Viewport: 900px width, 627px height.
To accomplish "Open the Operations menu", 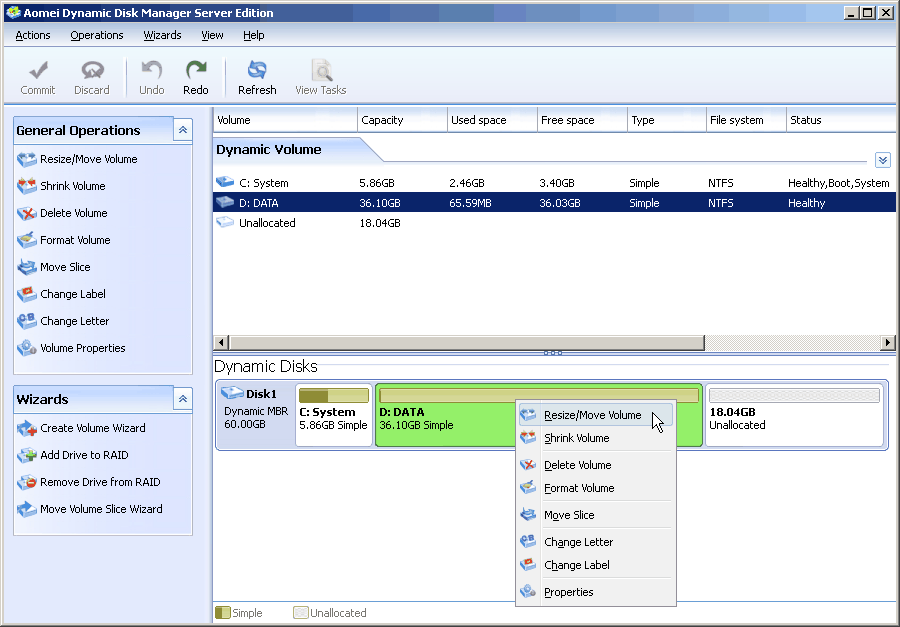I will click(97, 35).
